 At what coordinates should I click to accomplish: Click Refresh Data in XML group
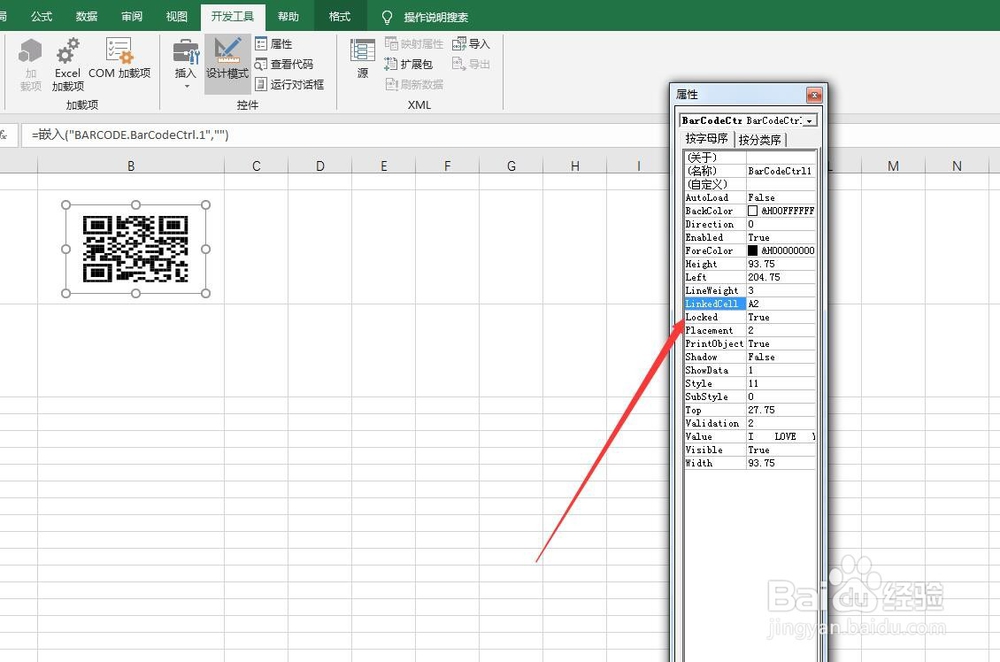[x=414, y=84]
